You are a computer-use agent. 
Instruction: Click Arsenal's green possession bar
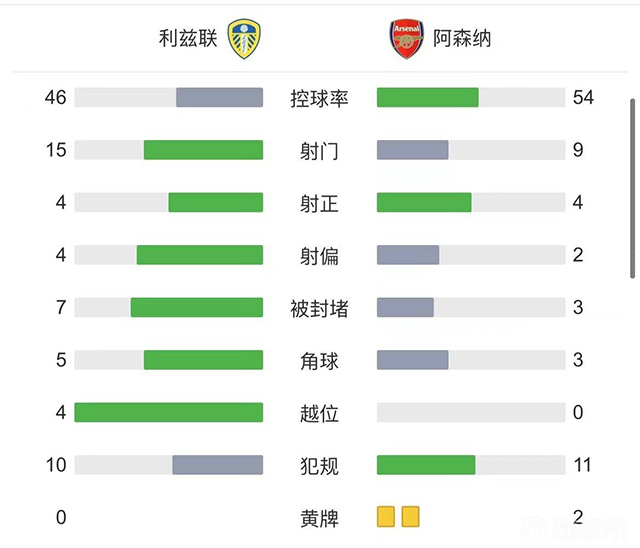coord(427,97)
